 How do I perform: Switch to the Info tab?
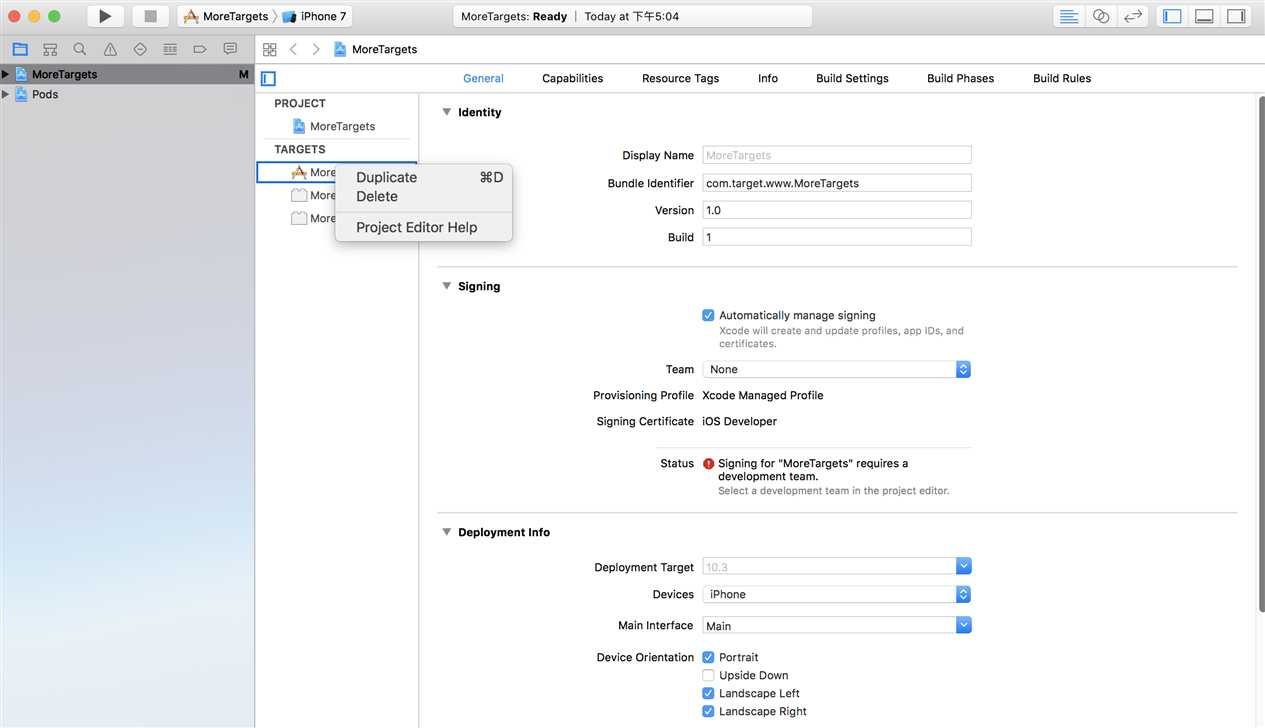tap(768, 78)
